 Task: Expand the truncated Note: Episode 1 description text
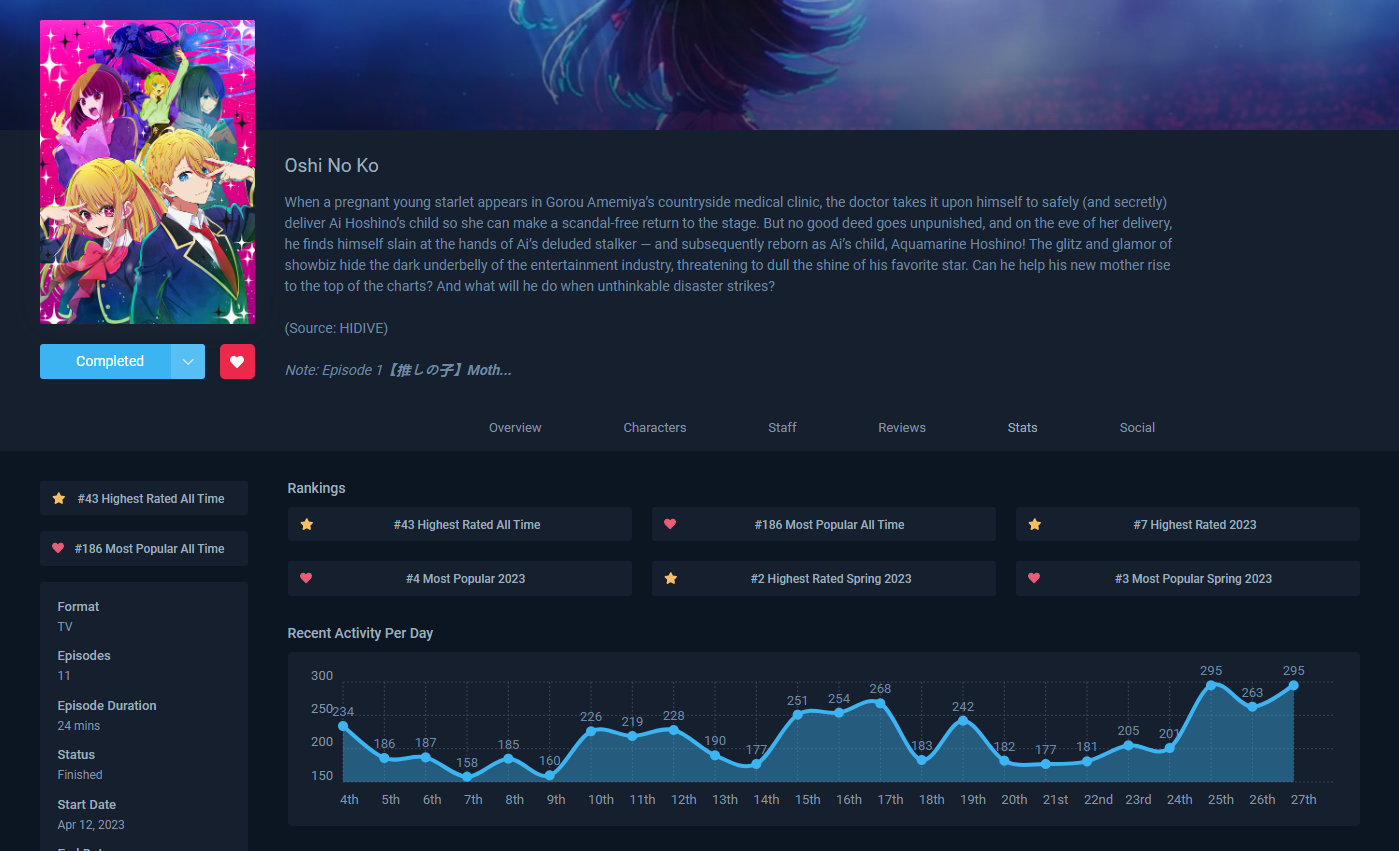point(398,370)
